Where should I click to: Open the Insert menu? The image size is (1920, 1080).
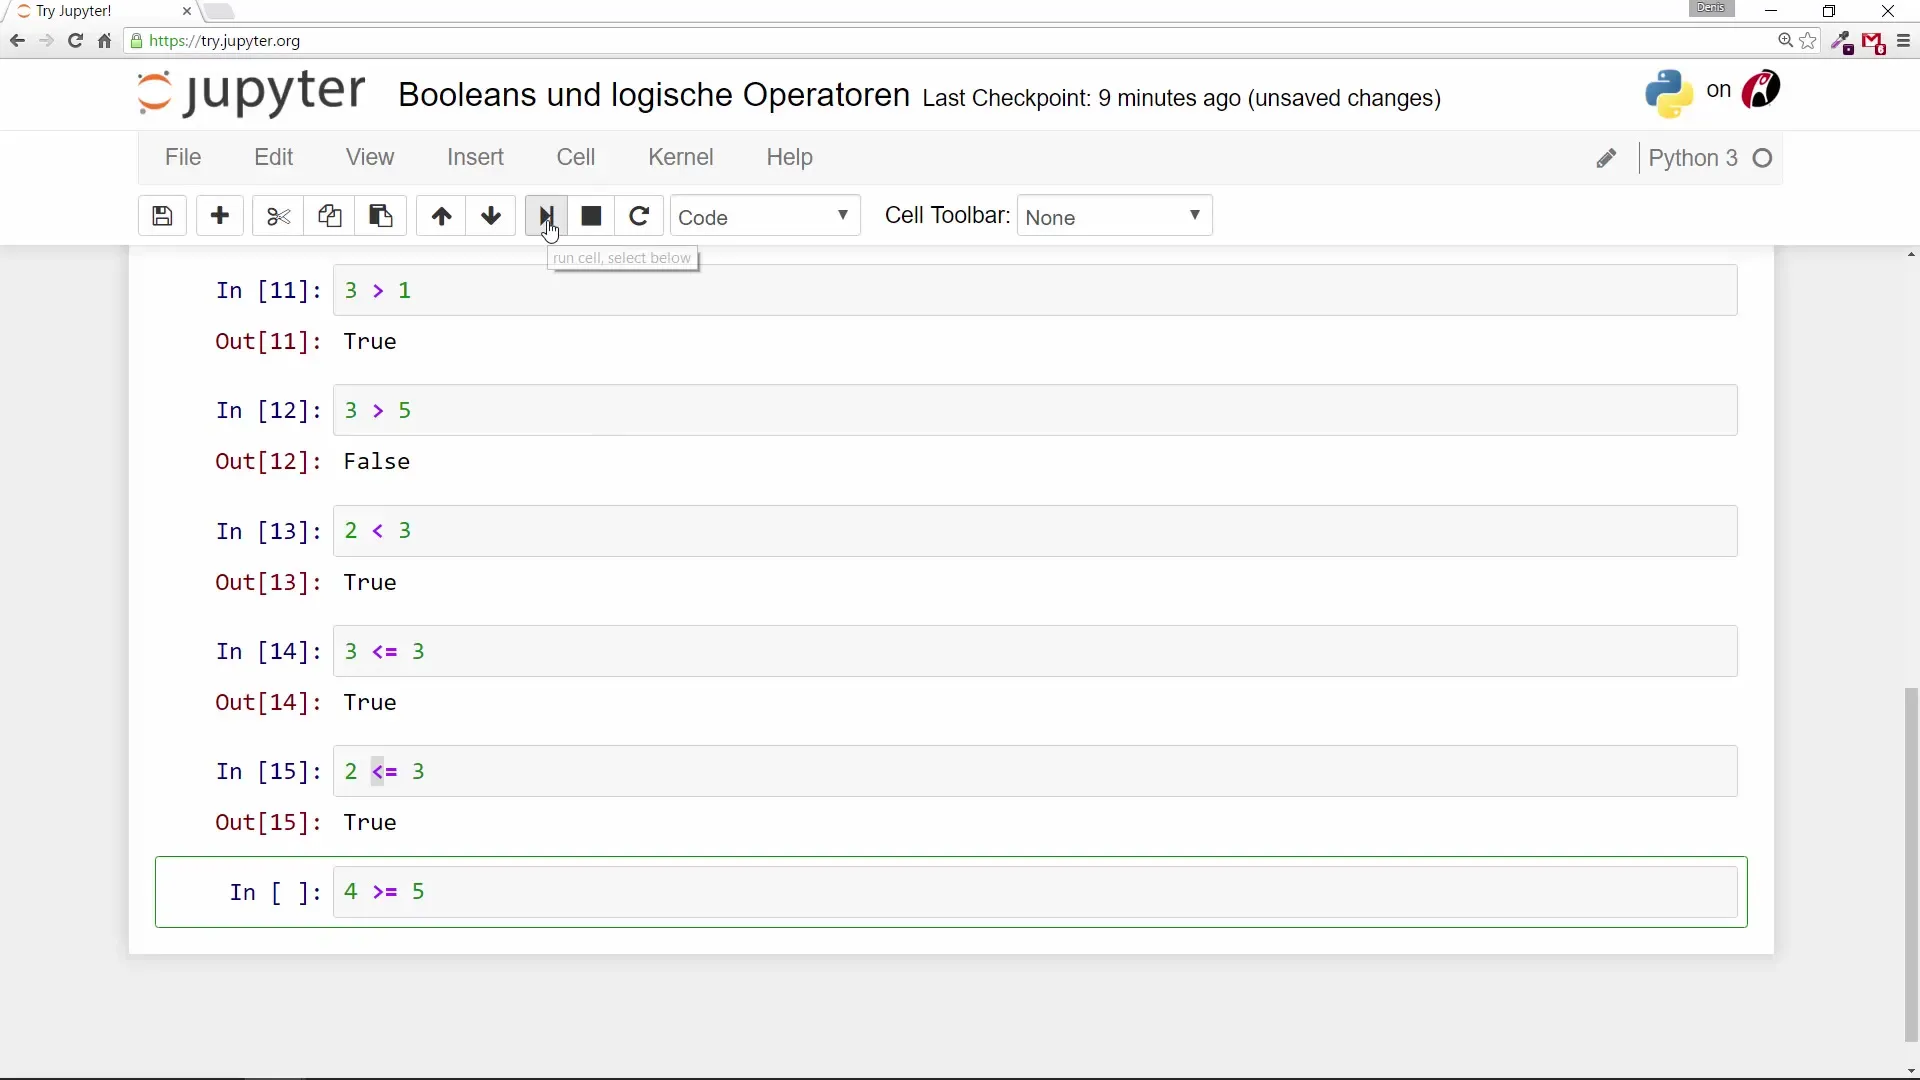click(475, 158)
